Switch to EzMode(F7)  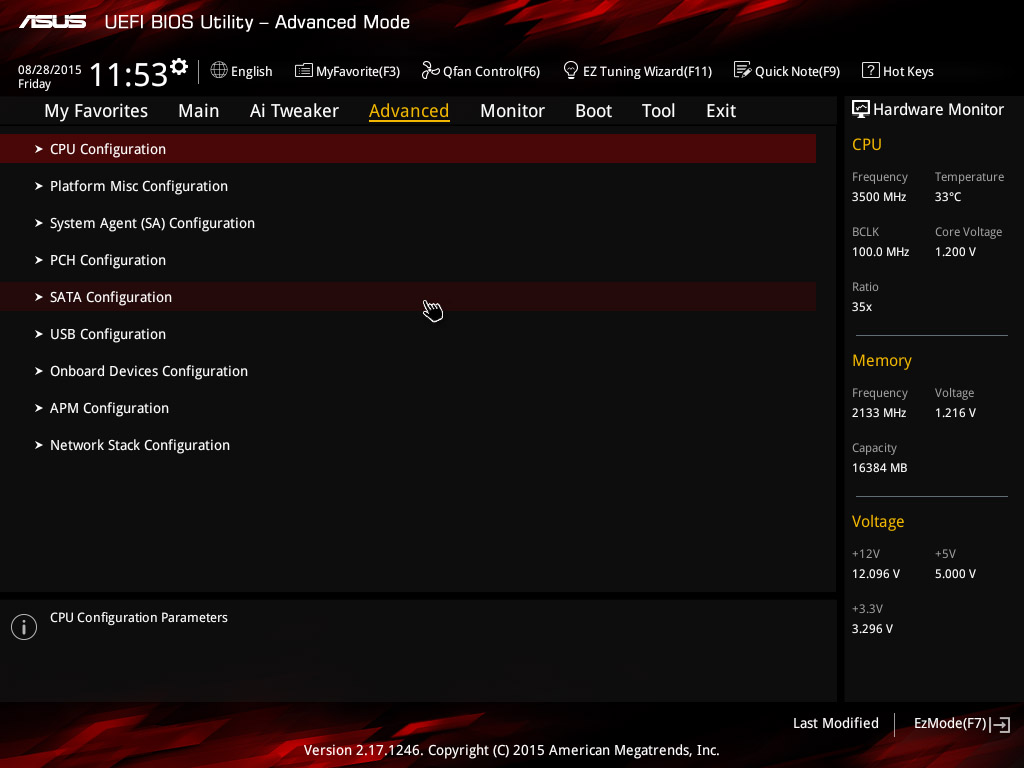(x=962, y=724)
